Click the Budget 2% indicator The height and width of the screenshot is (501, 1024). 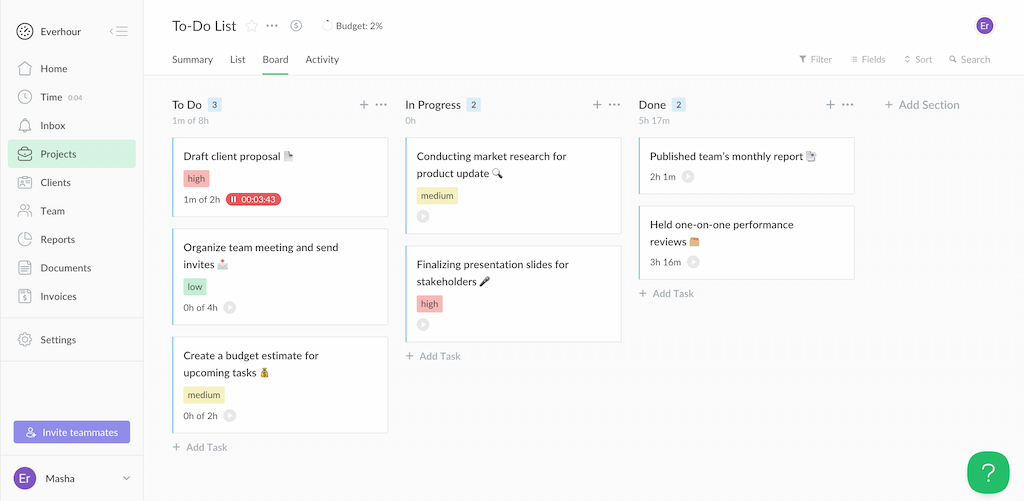click(353, 26)
